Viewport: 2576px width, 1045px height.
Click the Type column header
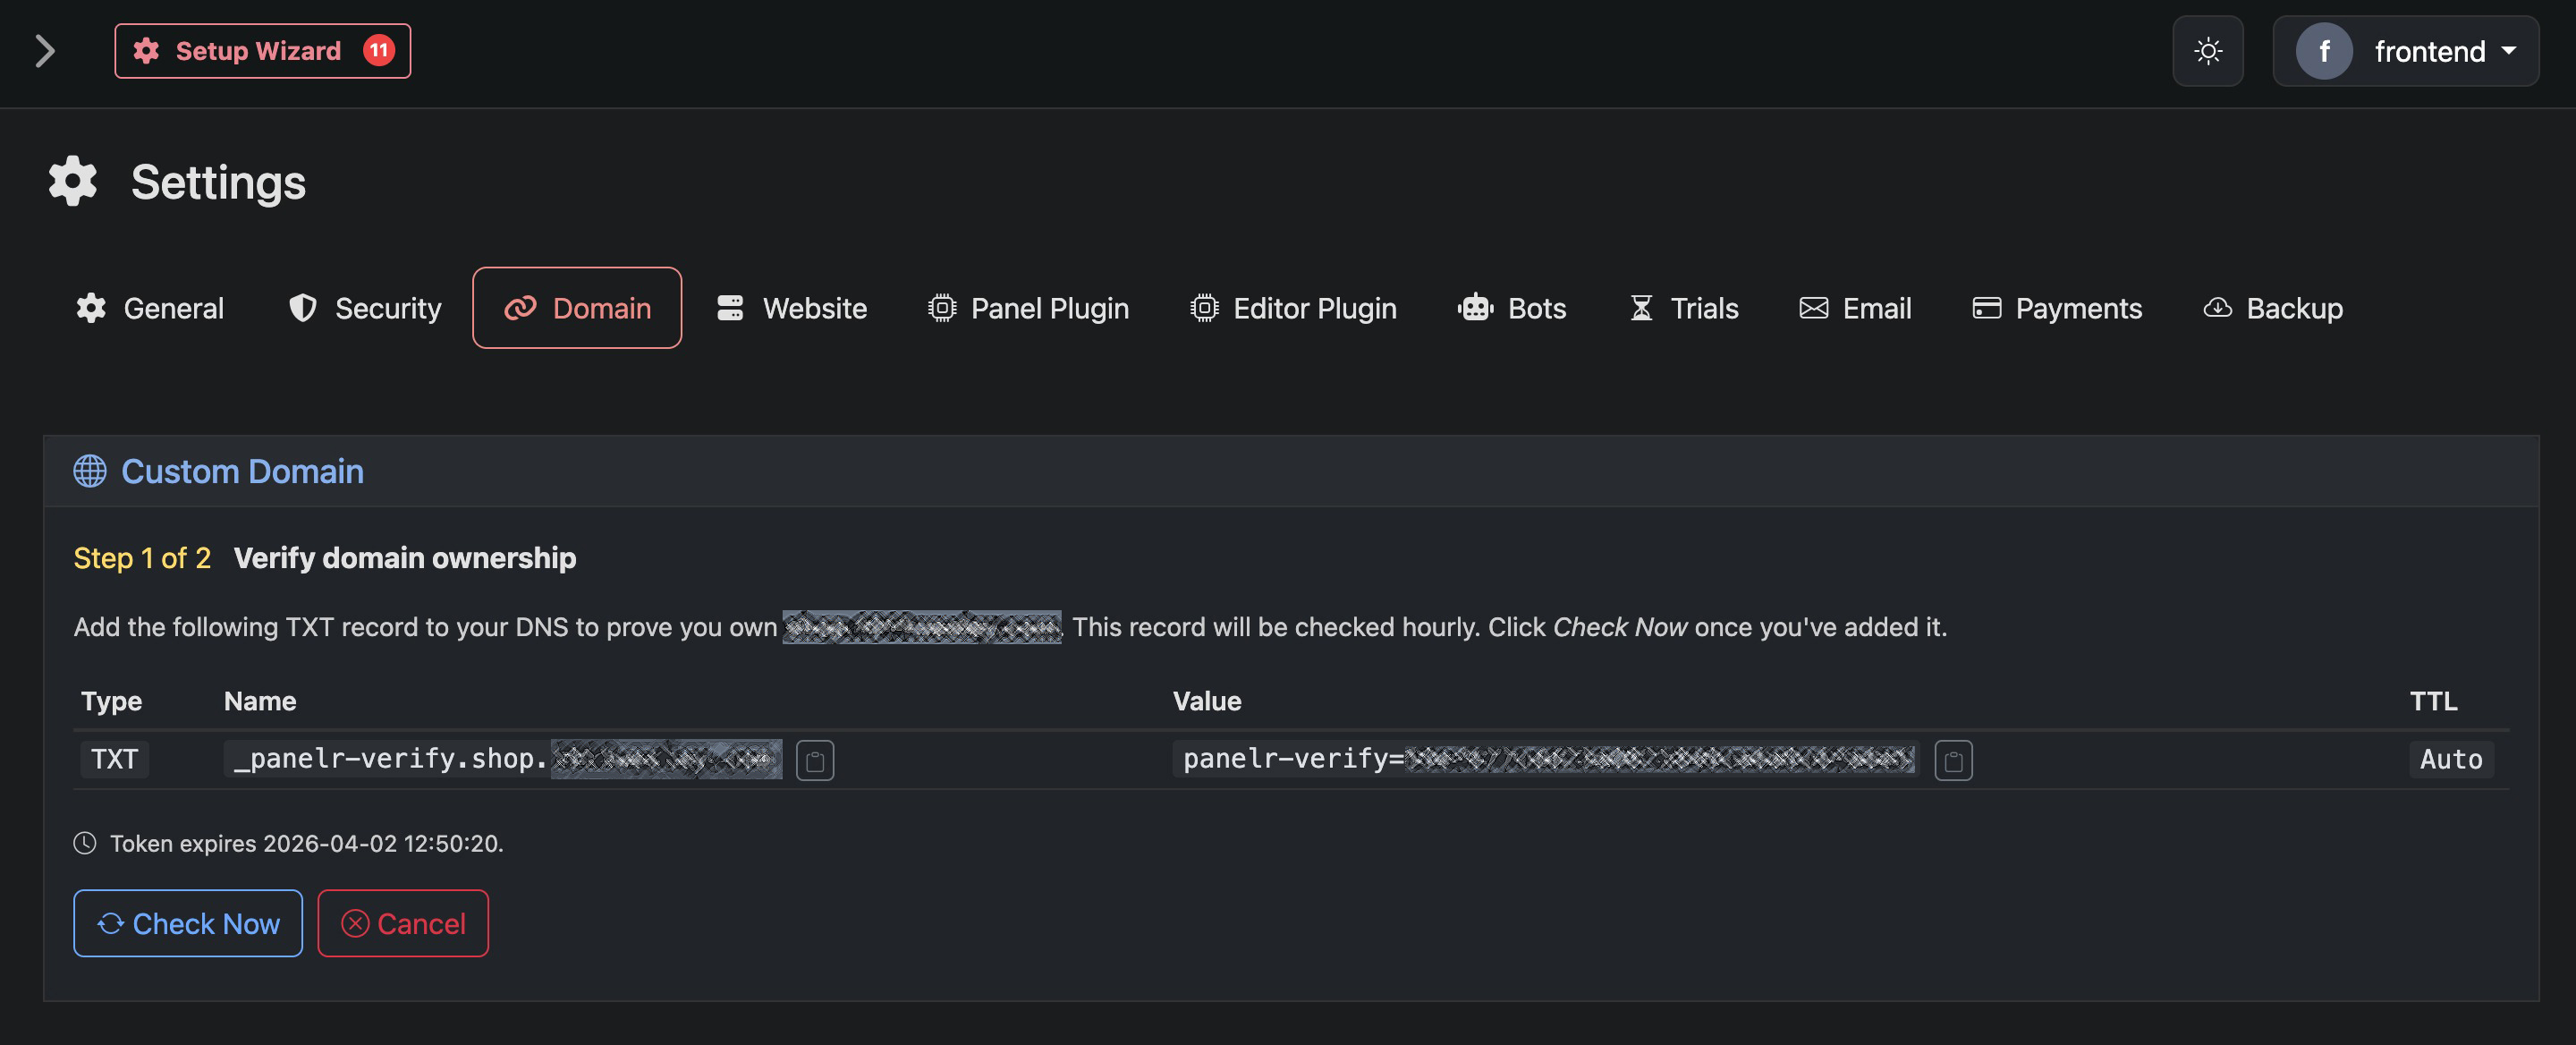pyautogui.click(x=111, y=701)
